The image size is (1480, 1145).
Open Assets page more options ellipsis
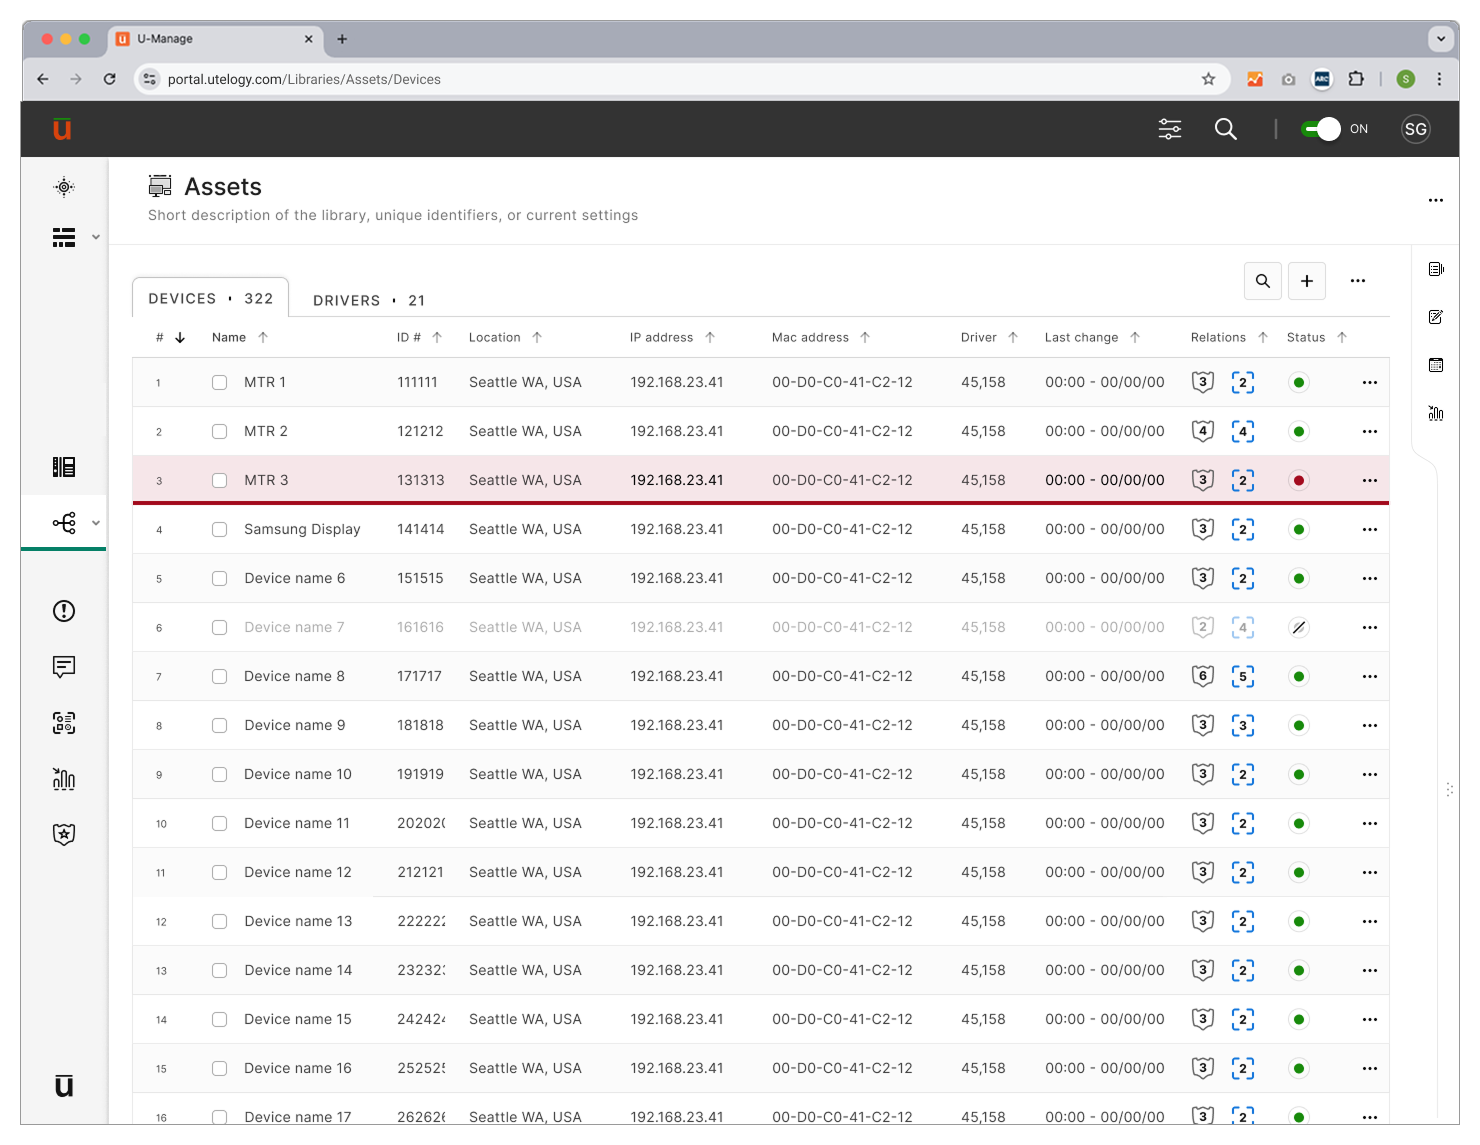tap(1435, 200)
